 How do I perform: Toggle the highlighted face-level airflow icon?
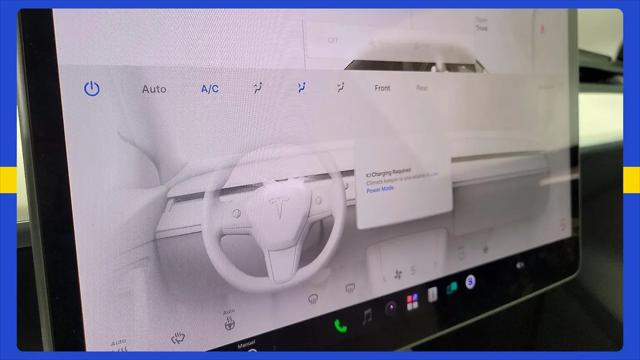[x=301, y=87]
